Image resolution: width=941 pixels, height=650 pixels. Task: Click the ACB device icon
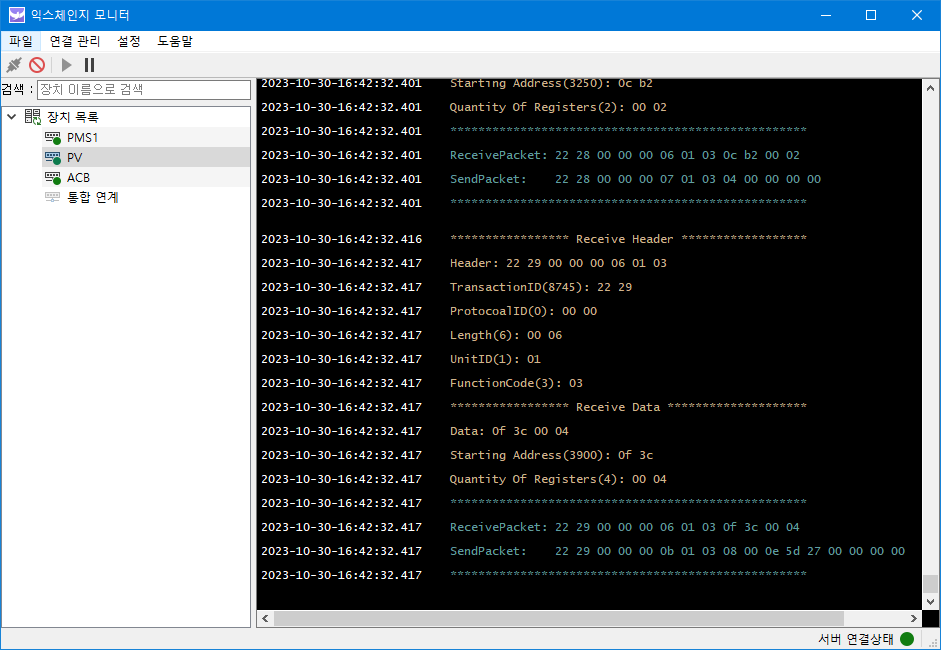(x=53, y=177)
